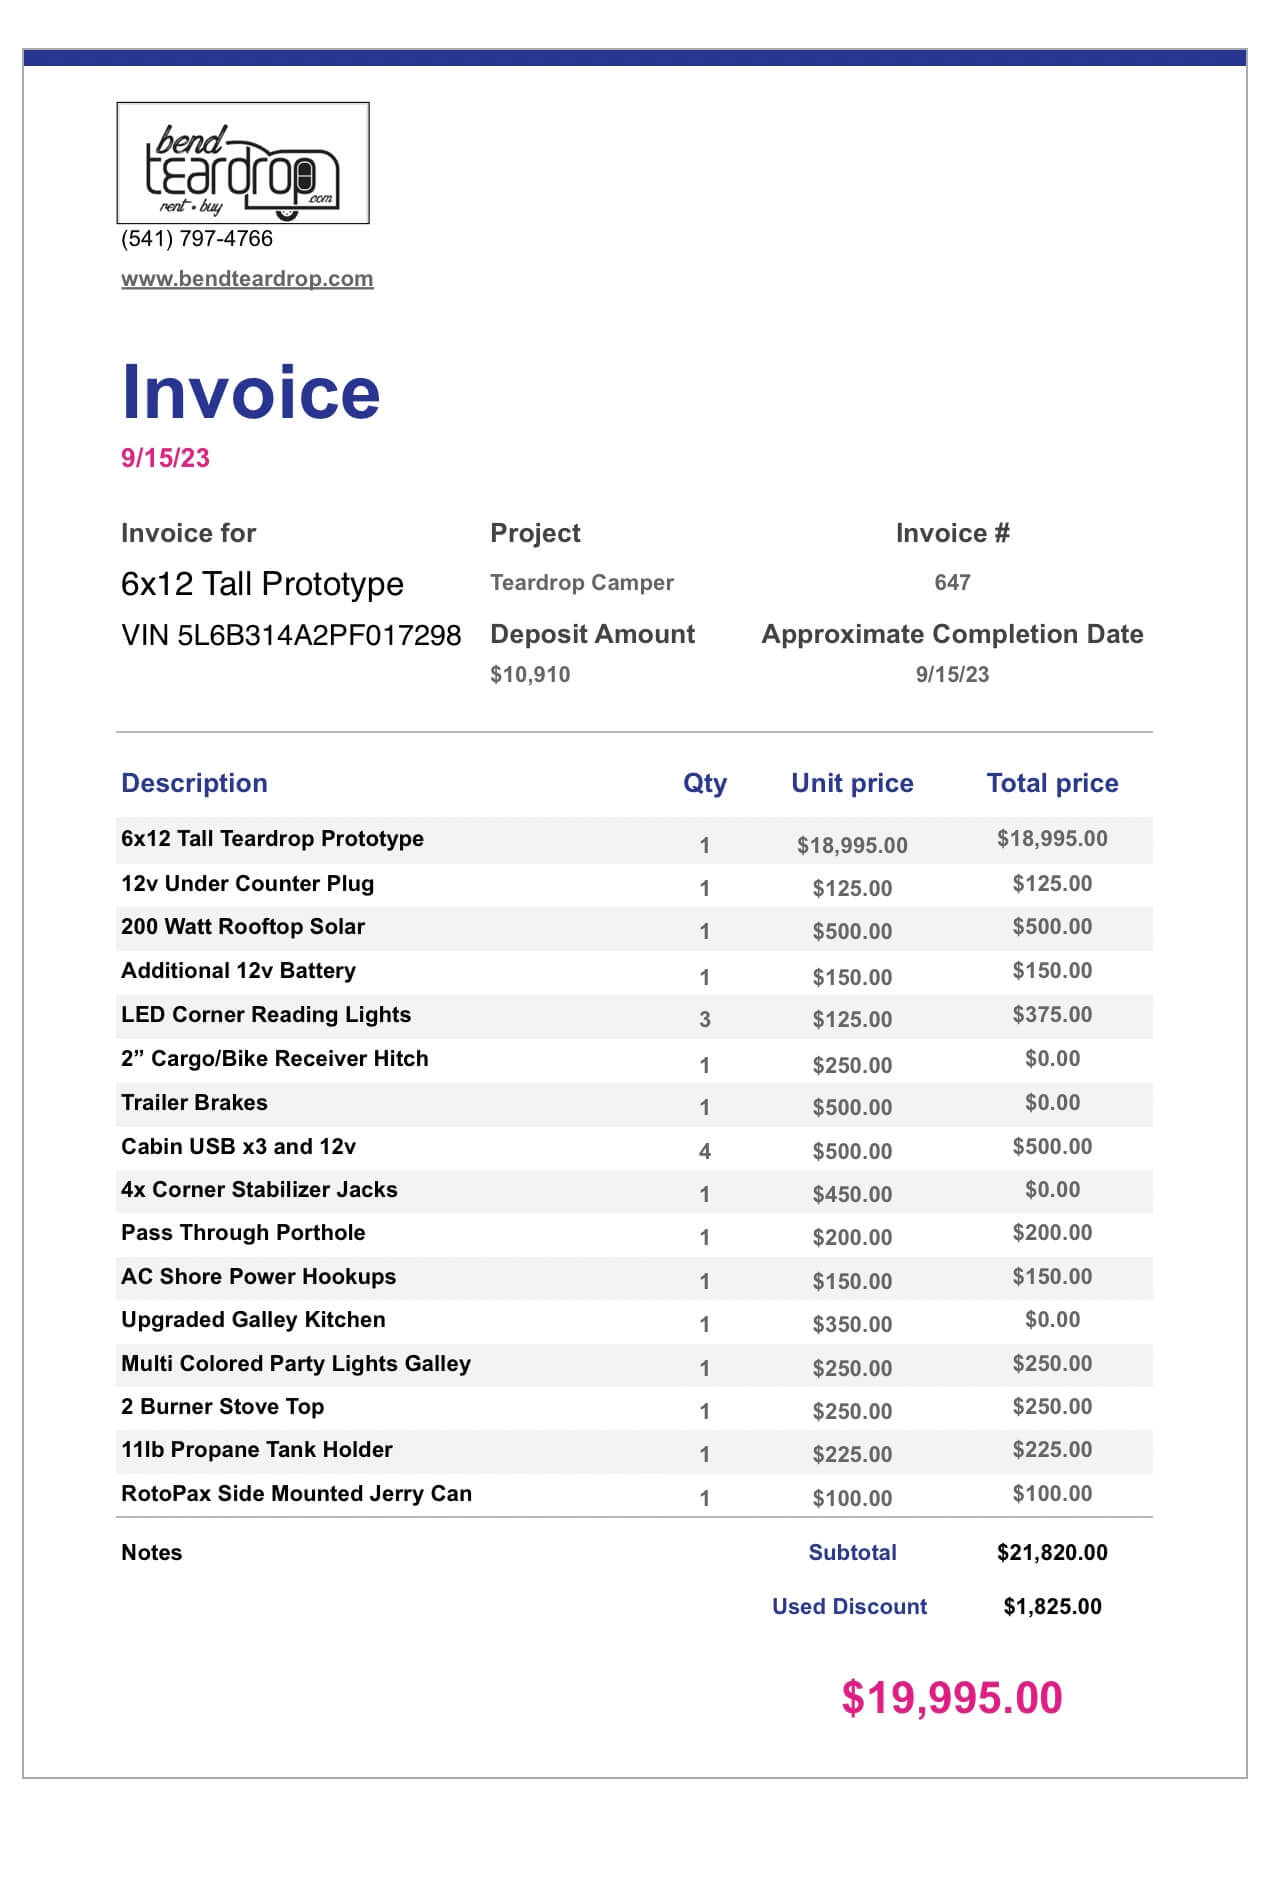The width and height of the screenshot is (1284, 1878).
Task: Select the '6x12 Tall Prototype' customer line
Action: (x=262, y=584)
